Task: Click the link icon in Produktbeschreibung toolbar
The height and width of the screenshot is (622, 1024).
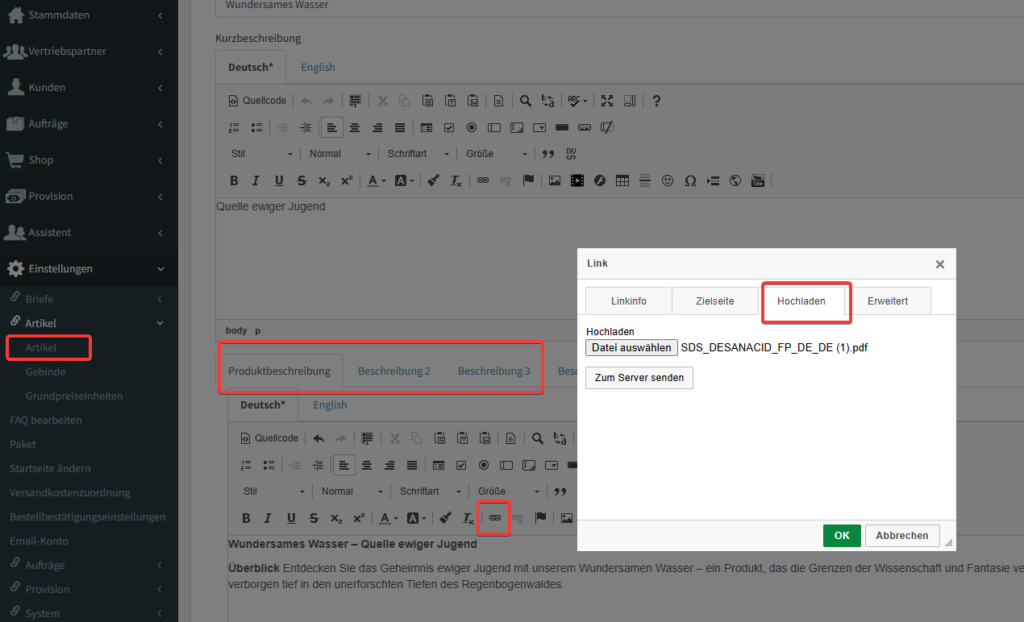Action: pyautogui.click(x=494, y=518)
